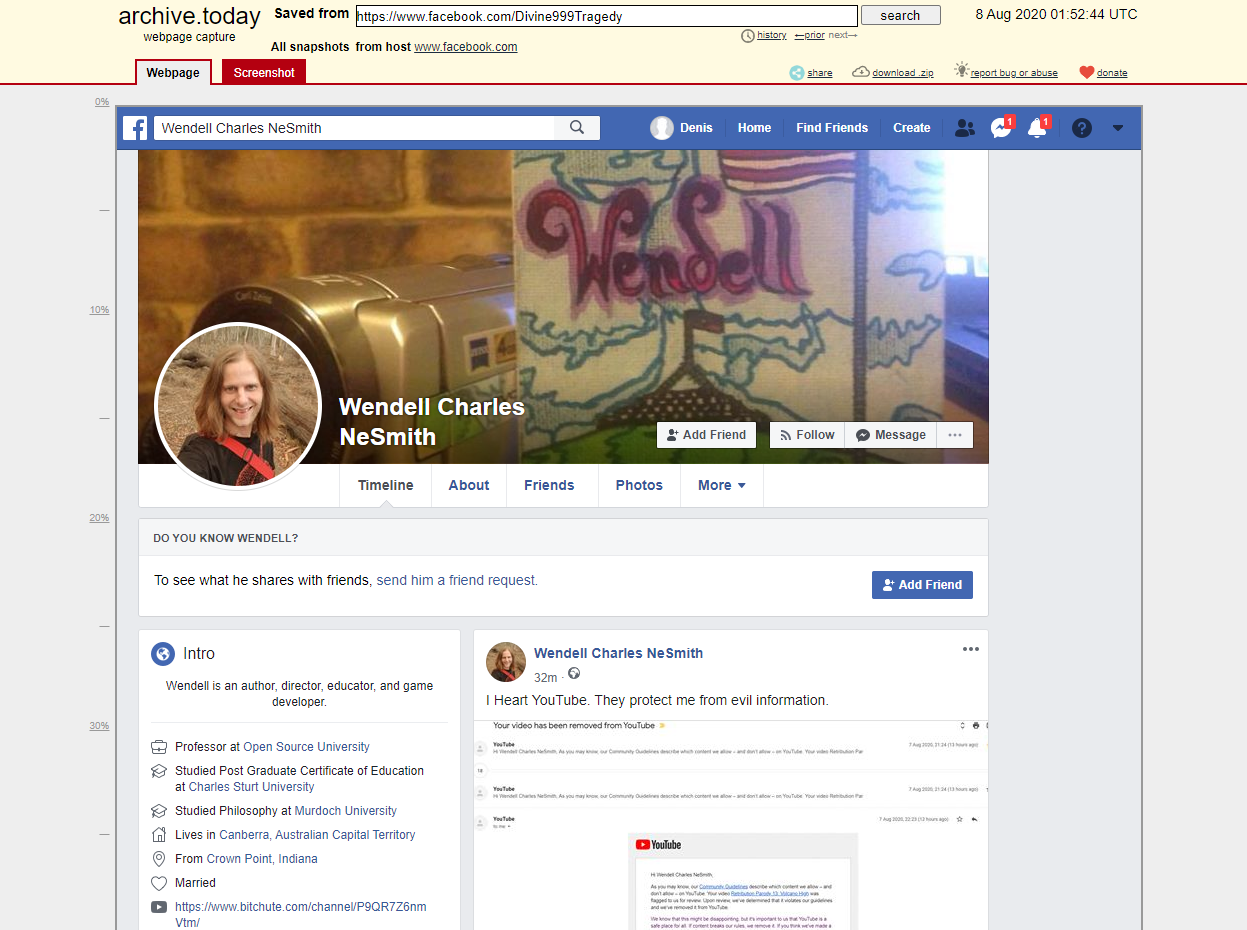Click the prior snapshot link
Screen dimensions: 1247x930
(809, 36)
